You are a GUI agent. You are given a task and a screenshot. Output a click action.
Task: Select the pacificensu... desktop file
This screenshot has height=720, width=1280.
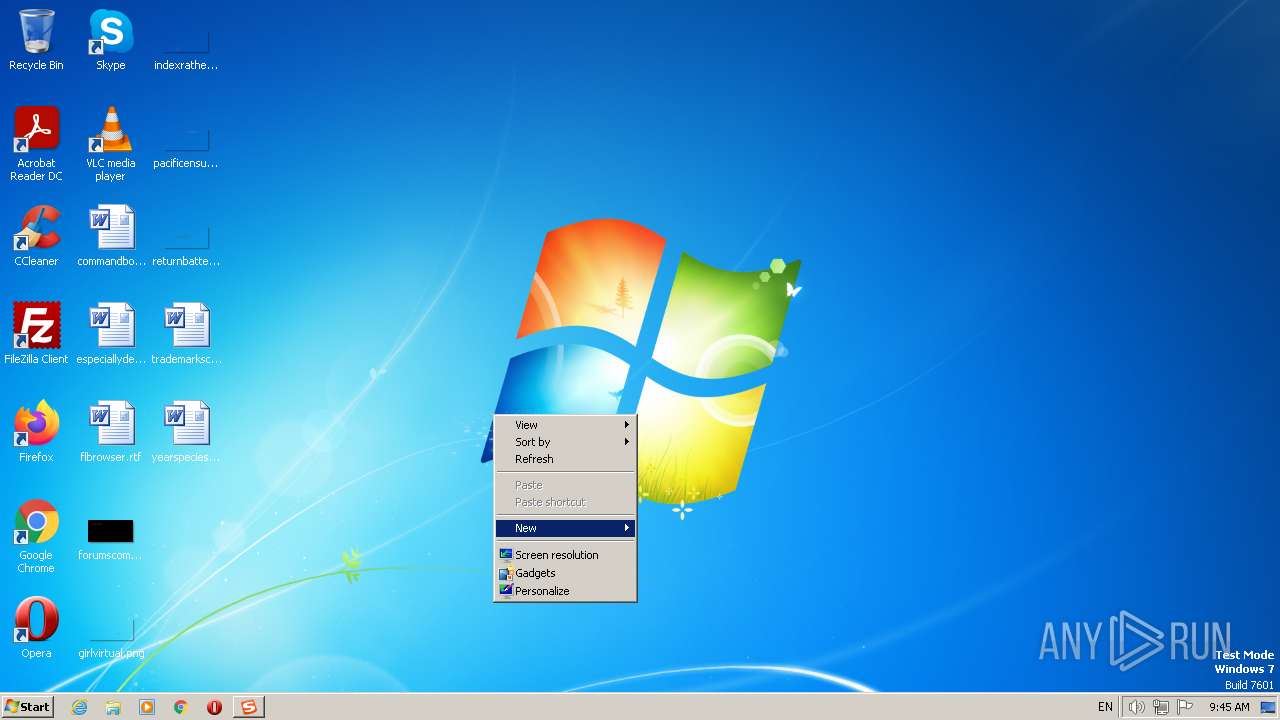[186, 148]
